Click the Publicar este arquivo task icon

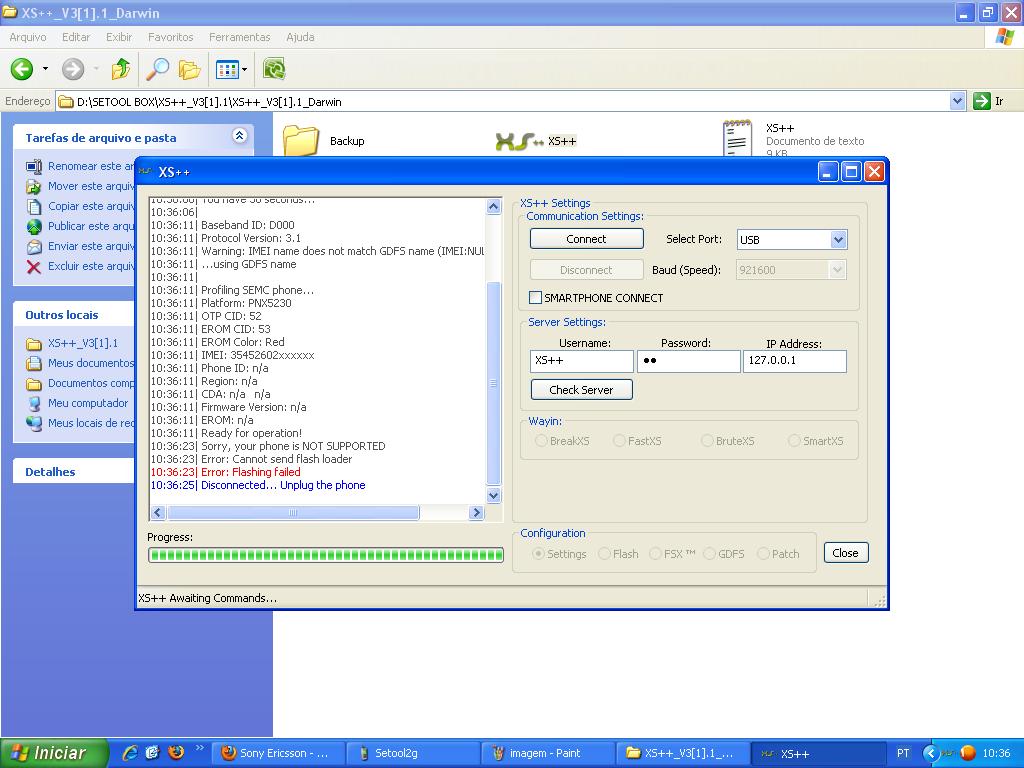pos(34,227)
